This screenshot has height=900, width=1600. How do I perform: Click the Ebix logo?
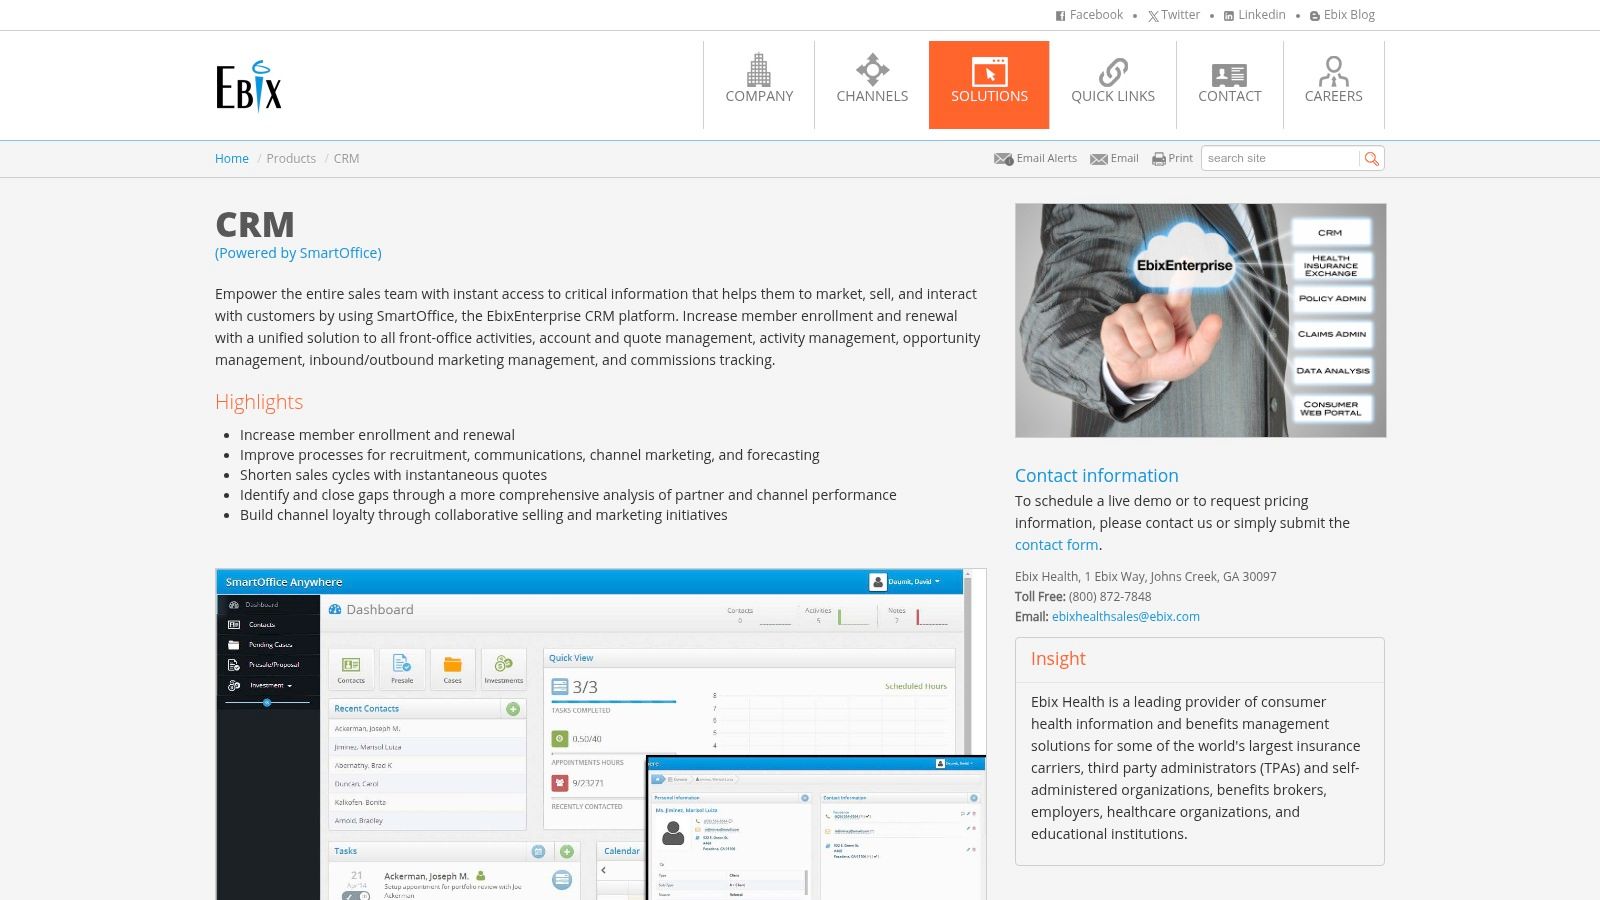pos(249,85)
